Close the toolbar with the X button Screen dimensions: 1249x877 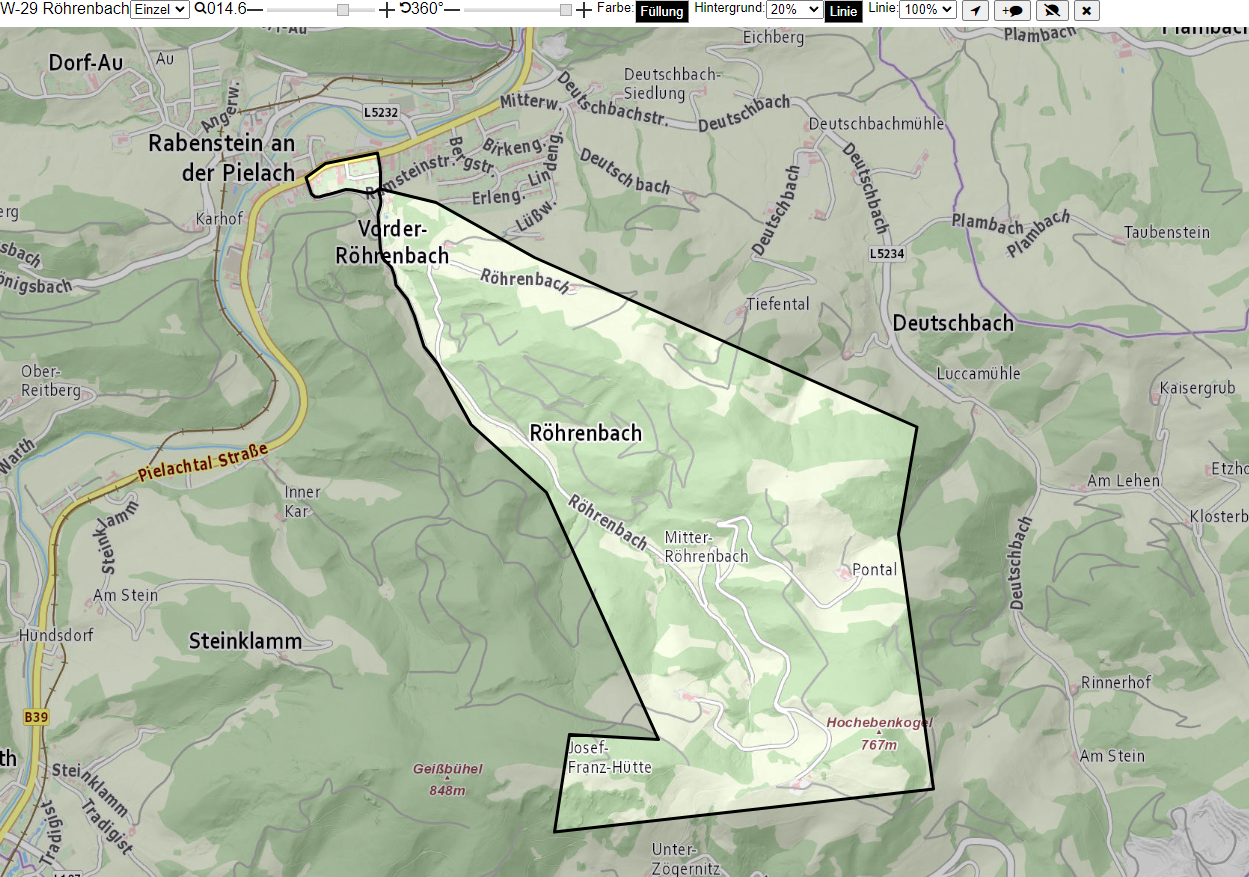(1086, 10)
